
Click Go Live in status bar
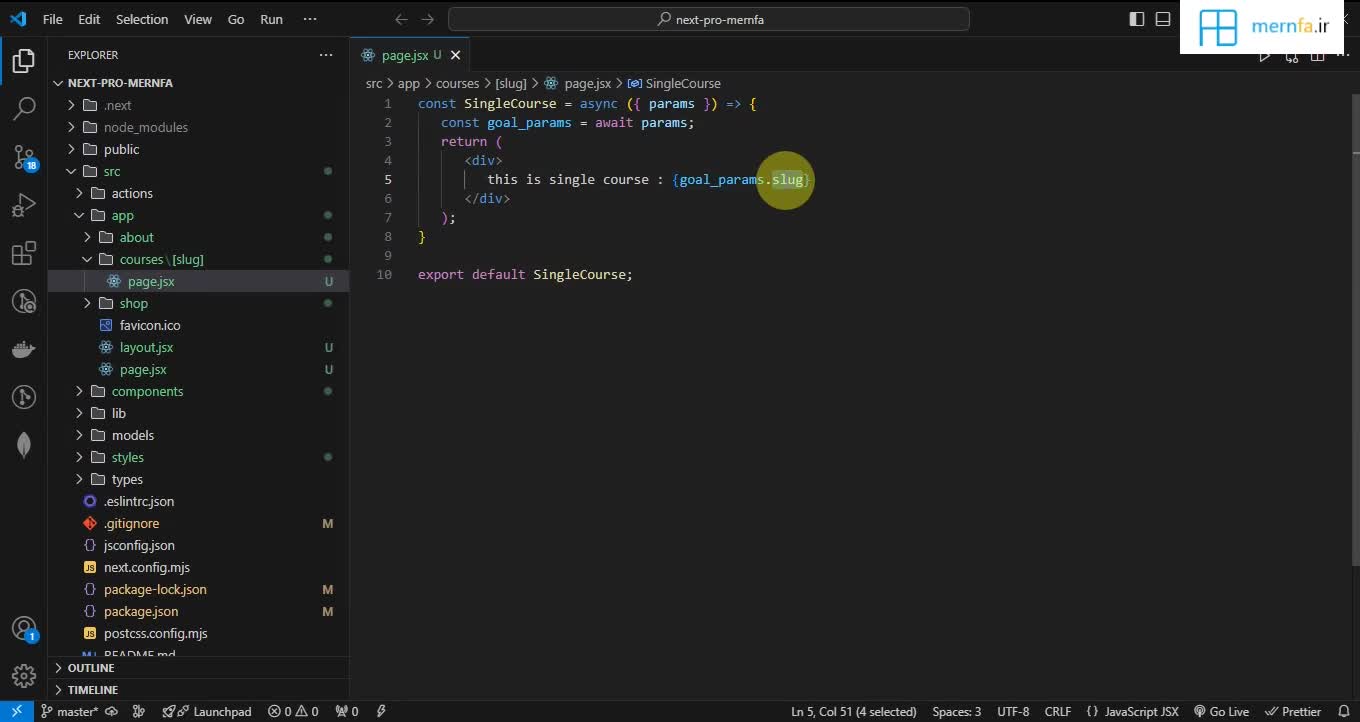pyautogui.click(x=1221, y=712)
